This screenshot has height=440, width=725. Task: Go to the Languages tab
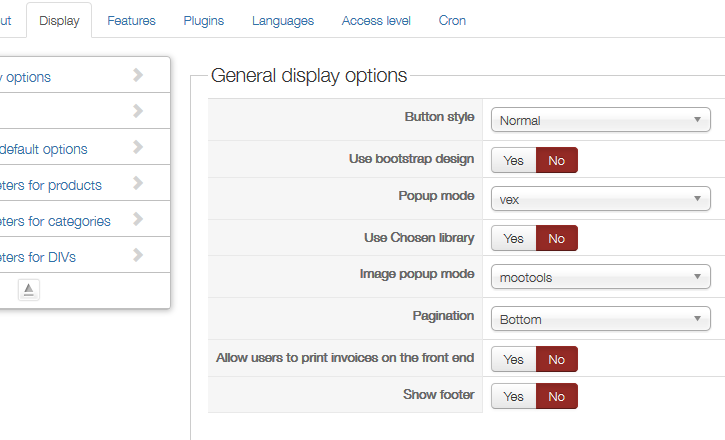click(283, 20)
